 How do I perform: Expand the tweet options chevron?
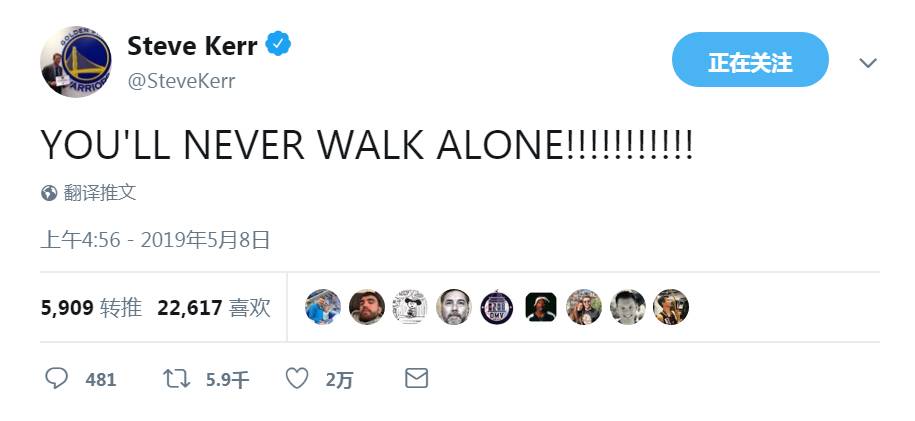coord(868,62)
